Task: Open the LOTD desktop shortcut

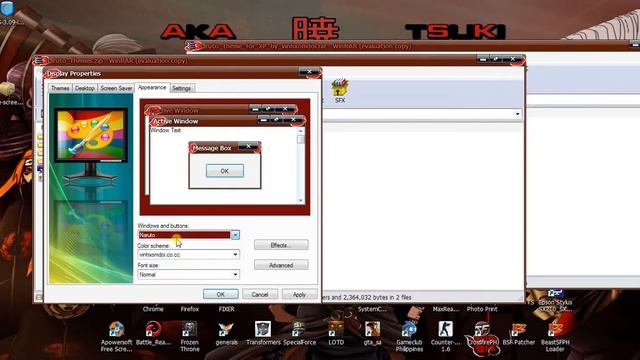Action: 336,333
